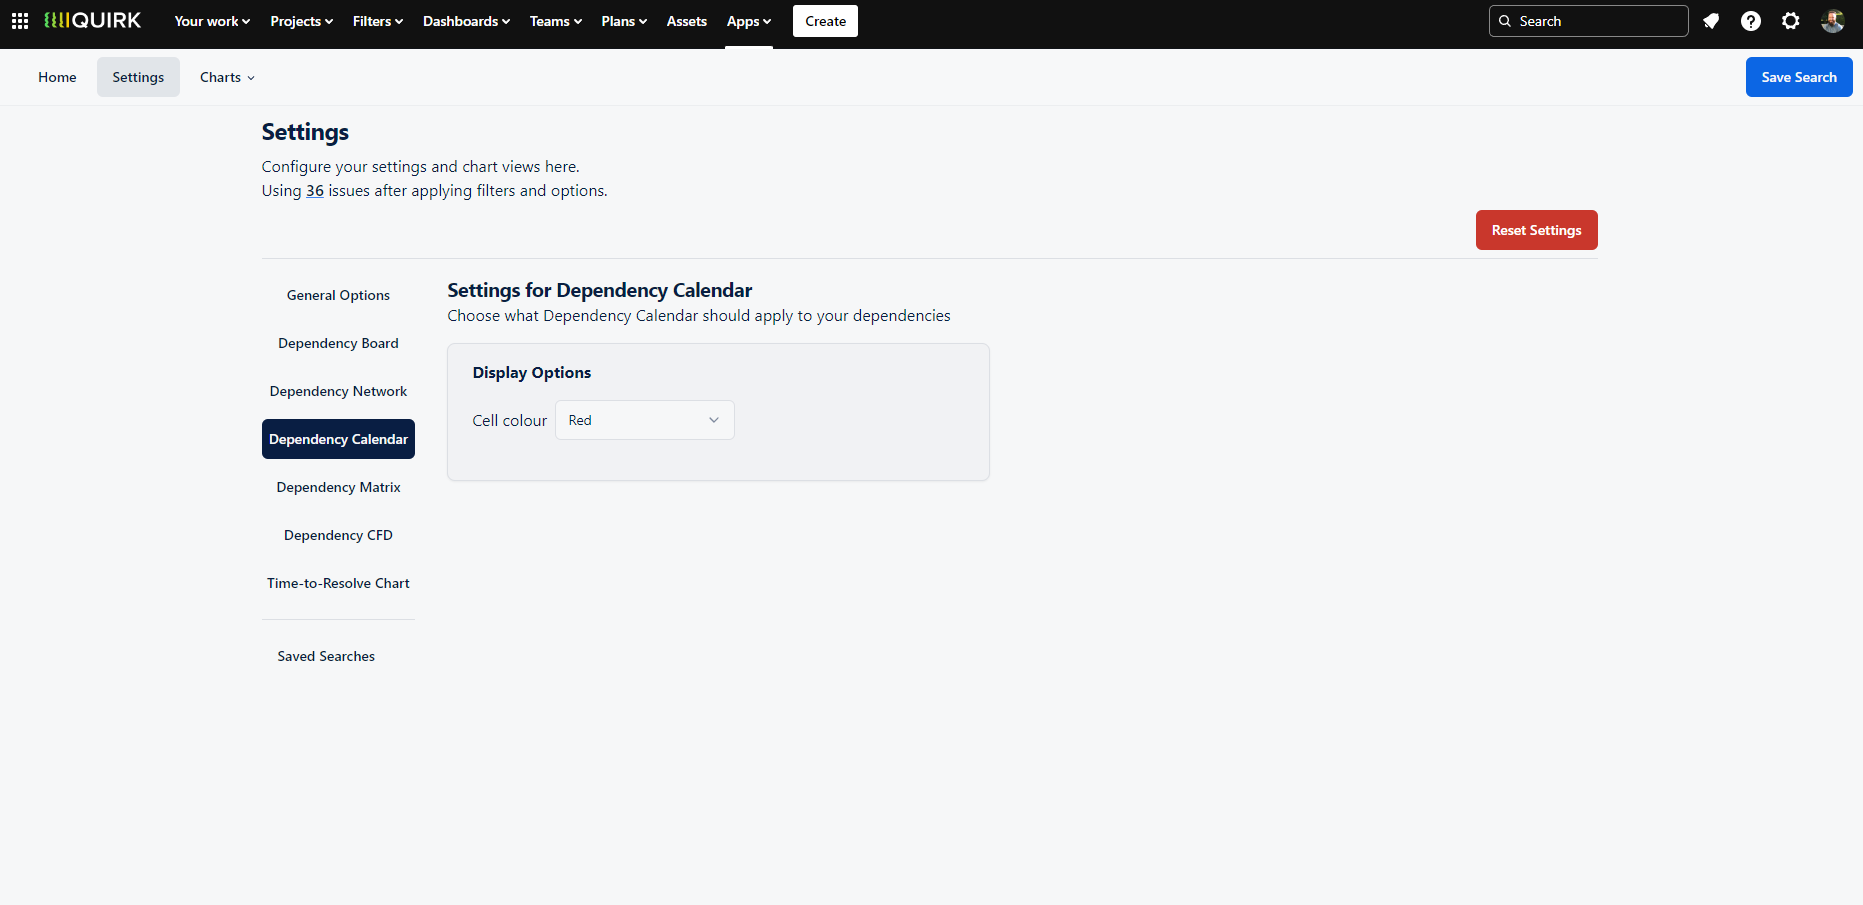Go to the Home tab
Screen dimensions: 1863x905
tap(57, 77)
